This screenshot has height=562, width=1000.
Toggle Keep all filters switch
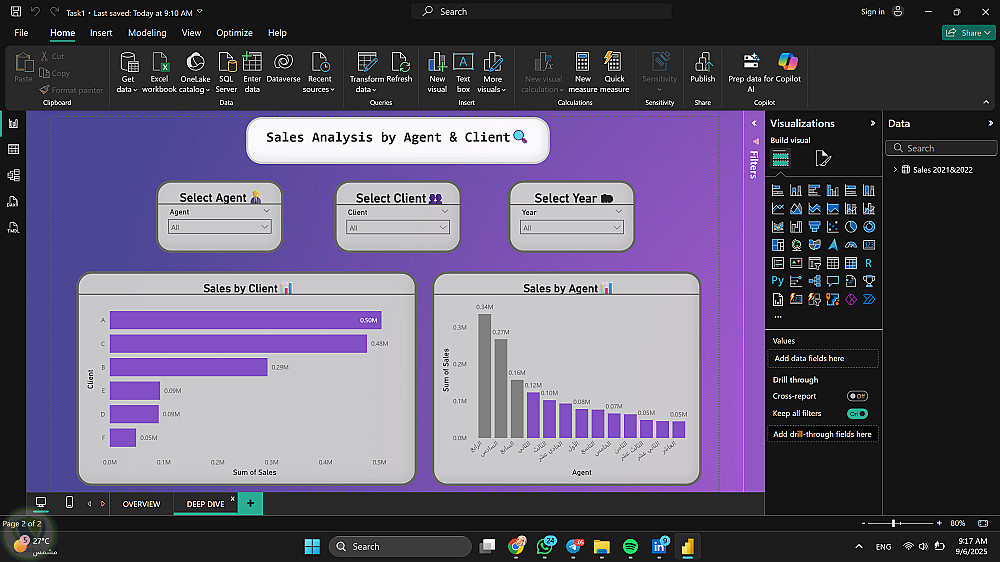coord(857,413)
